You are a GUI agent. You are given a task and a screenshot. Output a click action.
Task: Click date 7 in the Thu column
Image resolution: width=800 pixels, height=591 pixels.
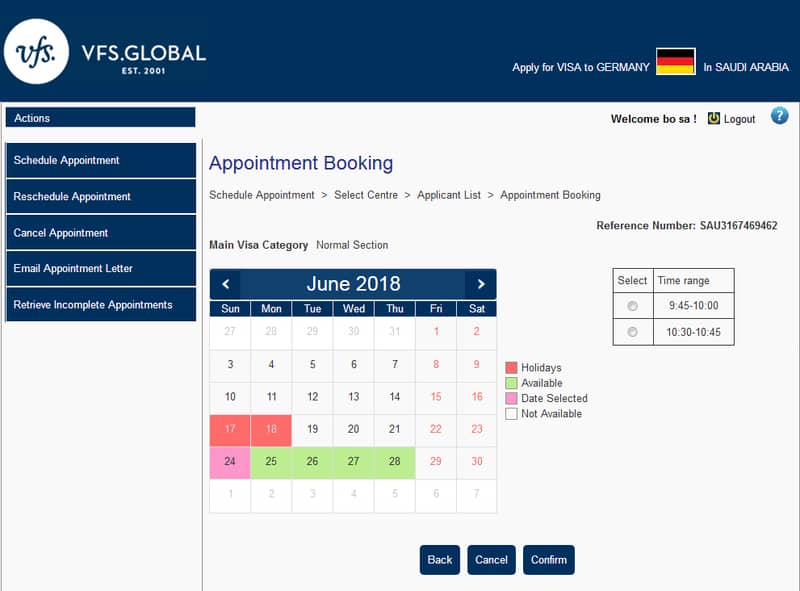395,365
